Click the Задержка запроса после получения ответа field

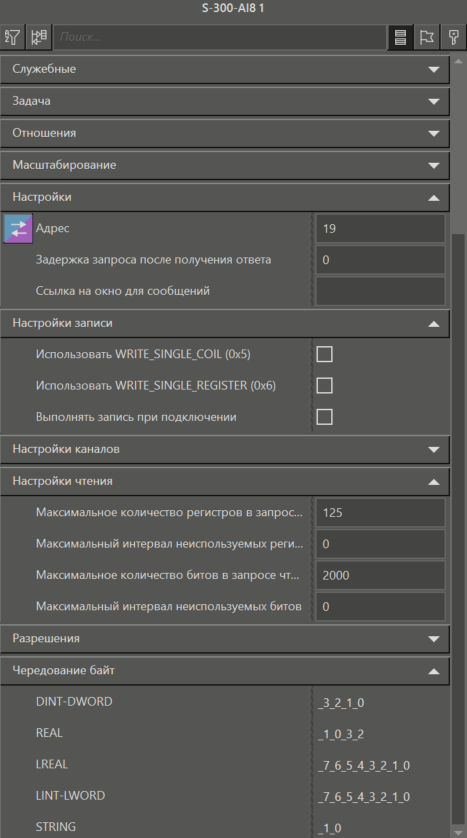coord(380,260)
